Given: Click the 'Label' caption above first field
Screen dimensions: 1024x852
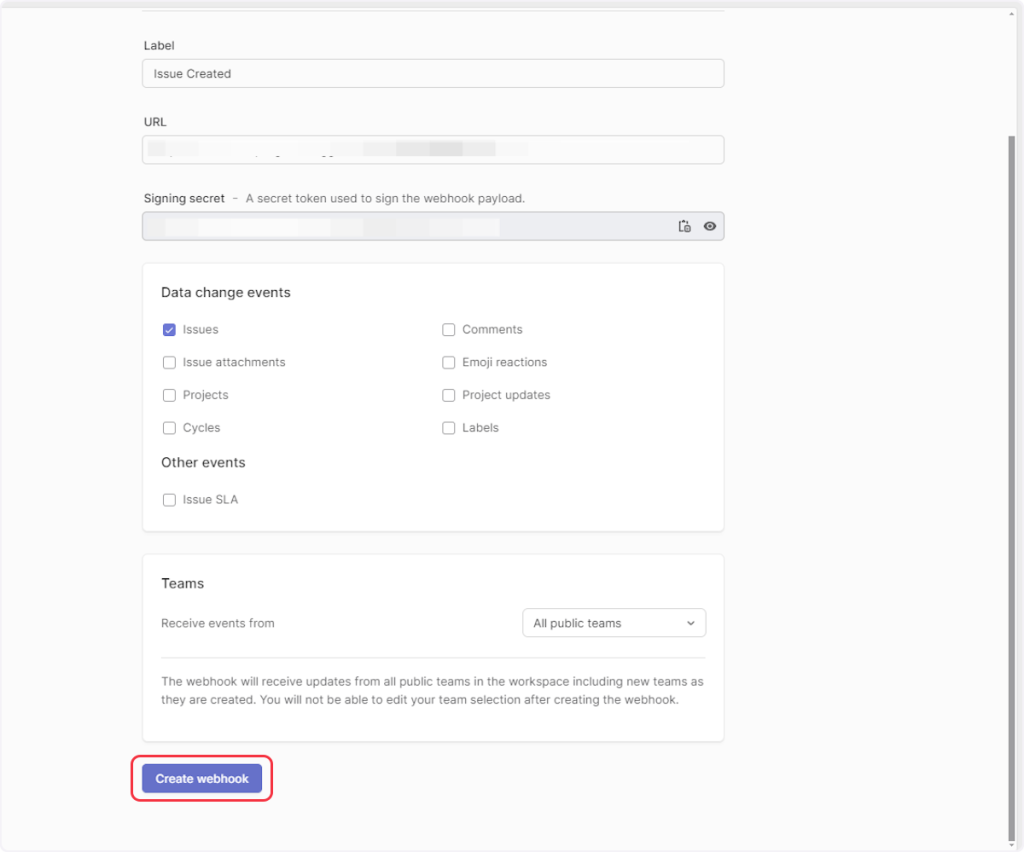Looking at the screenshot, I should [160, 46].
